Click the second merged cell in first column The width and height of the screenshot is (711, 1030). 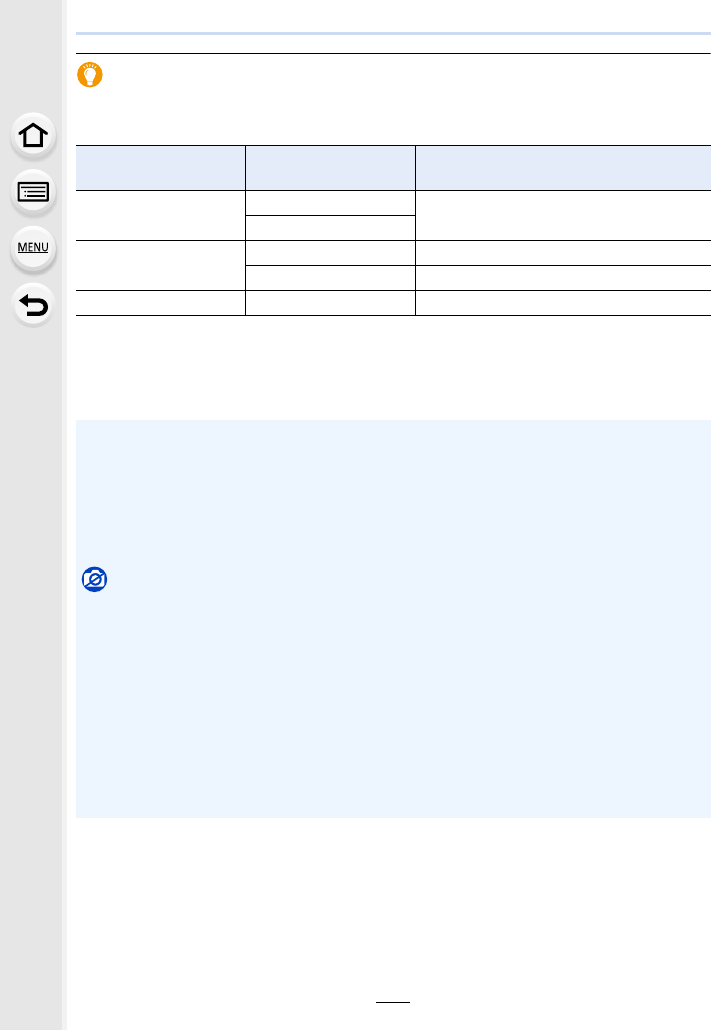tap(160, 265)
